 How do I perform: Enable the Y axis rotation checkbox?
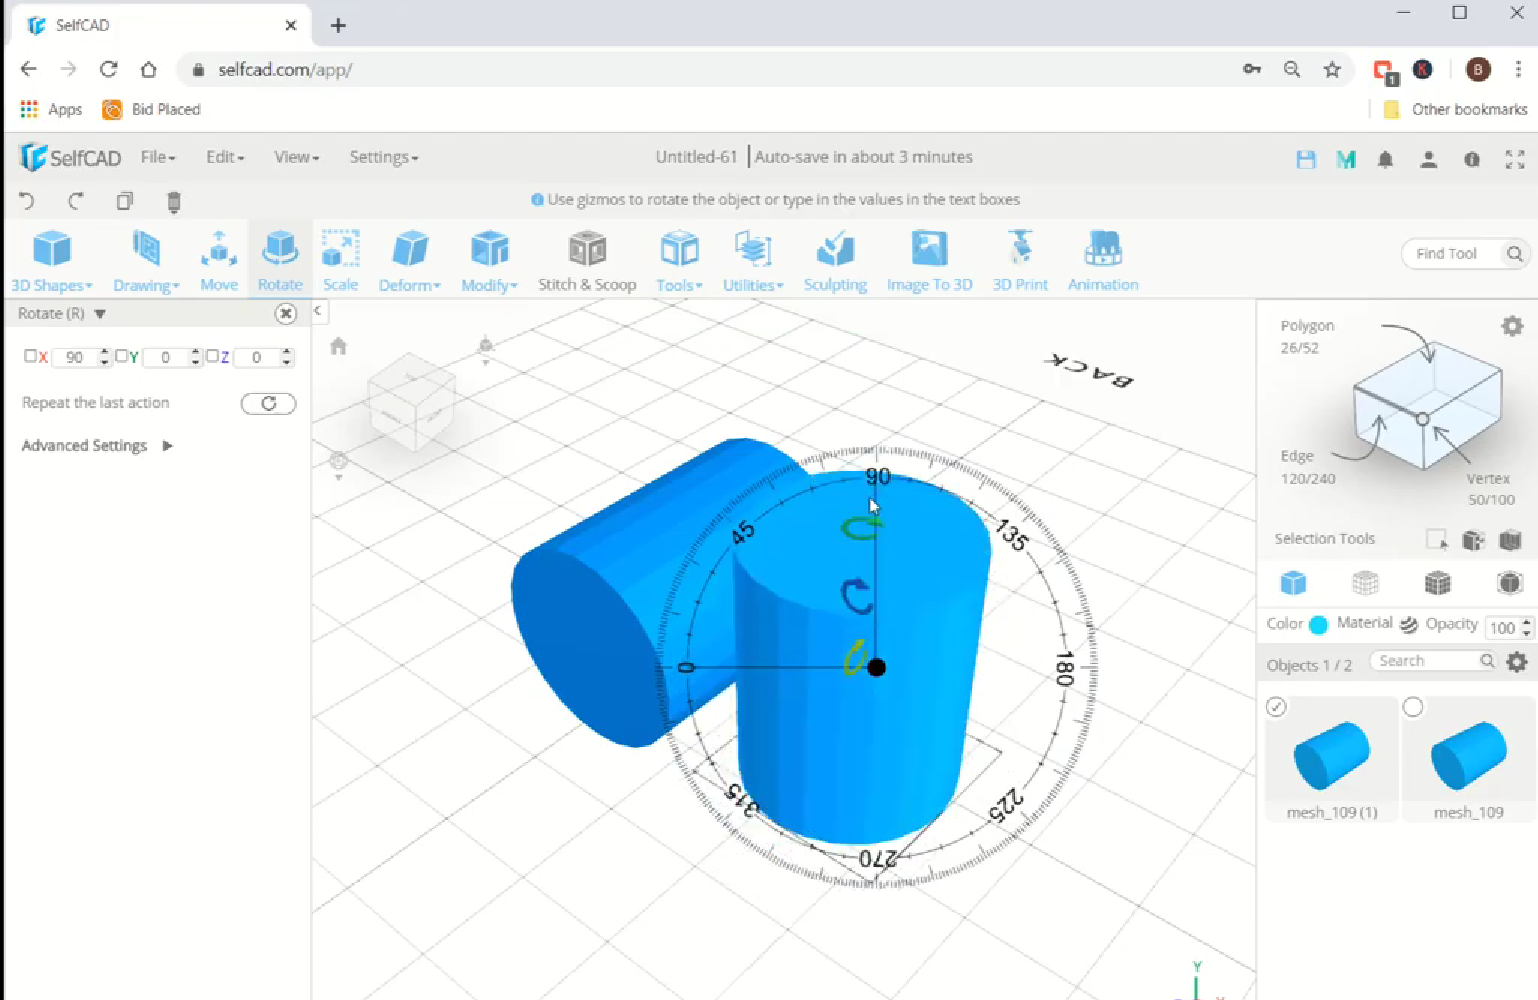coord(121,356)
